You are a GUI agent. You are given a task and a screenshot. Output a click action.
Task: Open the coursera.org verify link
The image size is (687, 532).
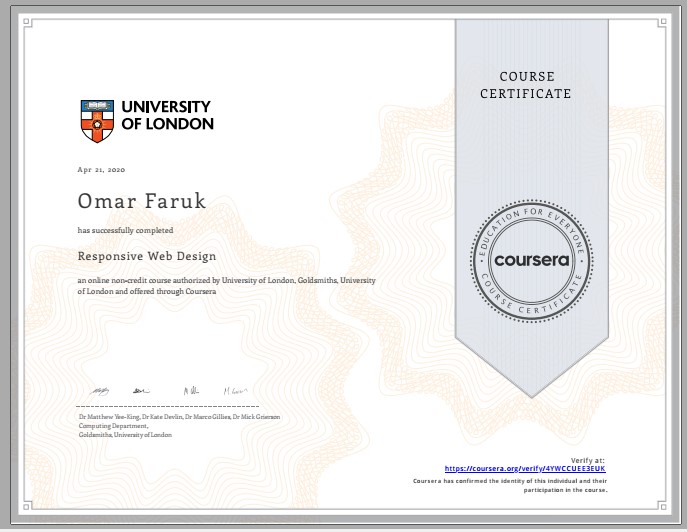pyautogui.click(x=525, y=469)
